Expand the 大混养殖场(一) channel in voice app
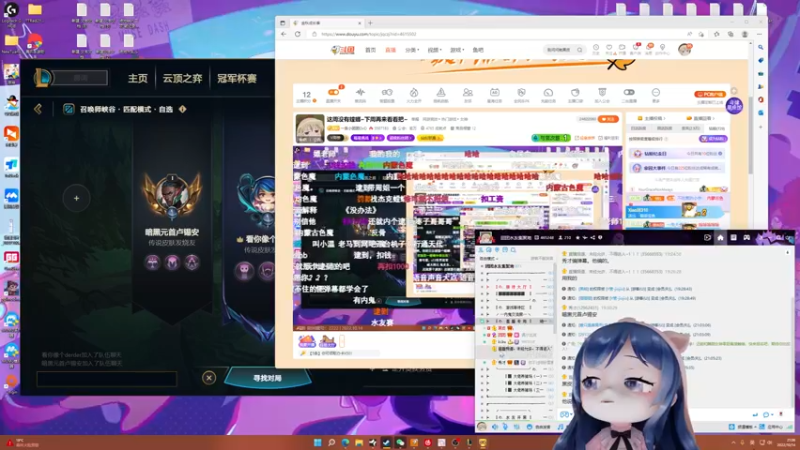The width and height of the screenshot is (800, 450). (x=523, y=376)
